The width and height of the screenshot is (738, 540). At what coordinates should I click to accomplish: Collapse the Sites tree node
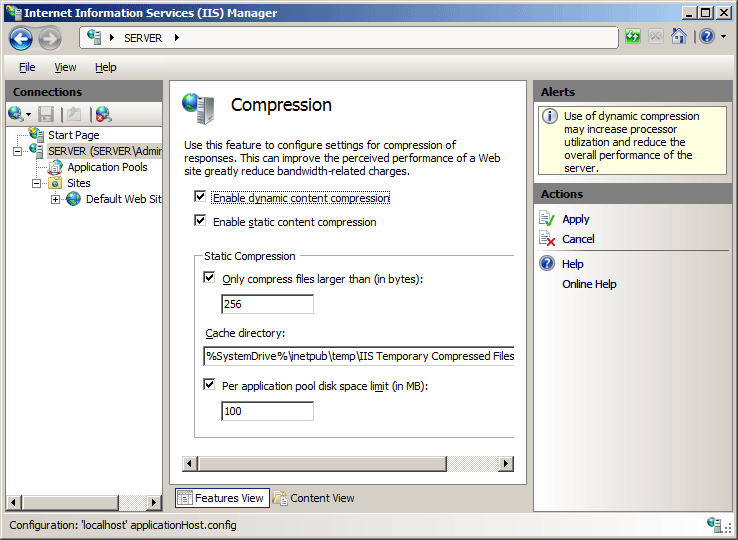pos(37,183)
